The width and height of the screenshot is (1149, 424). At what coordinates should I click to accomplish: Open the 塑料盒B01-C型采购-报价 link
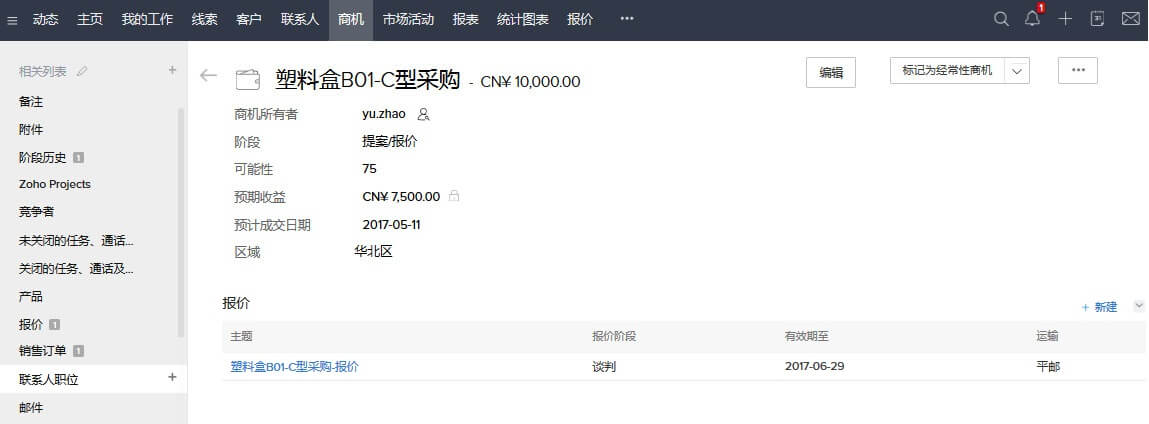[295, 366]
